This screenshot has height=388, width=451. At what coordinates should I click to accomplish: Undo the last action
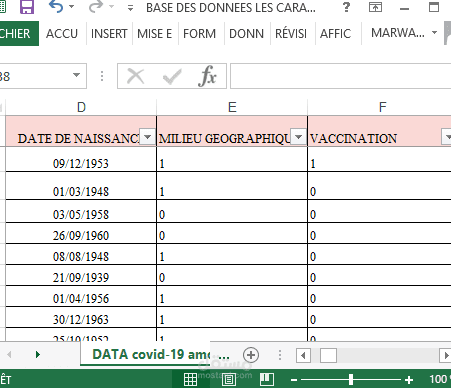(x=55, y=7)
